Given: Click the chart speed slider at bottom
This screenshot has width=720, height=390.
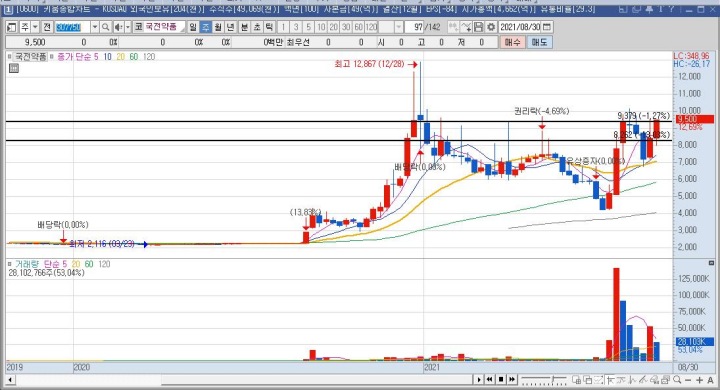Looking at the screenshot, I should pos(544,380).
